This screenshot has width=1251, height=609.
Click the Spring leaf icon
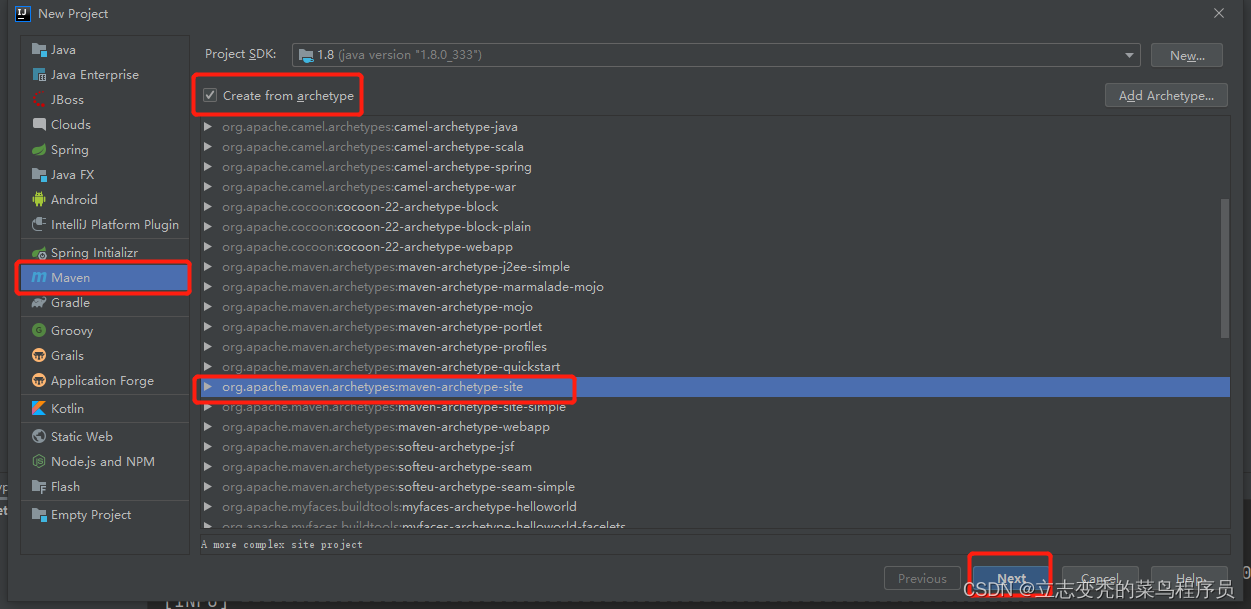coord(39,150)
